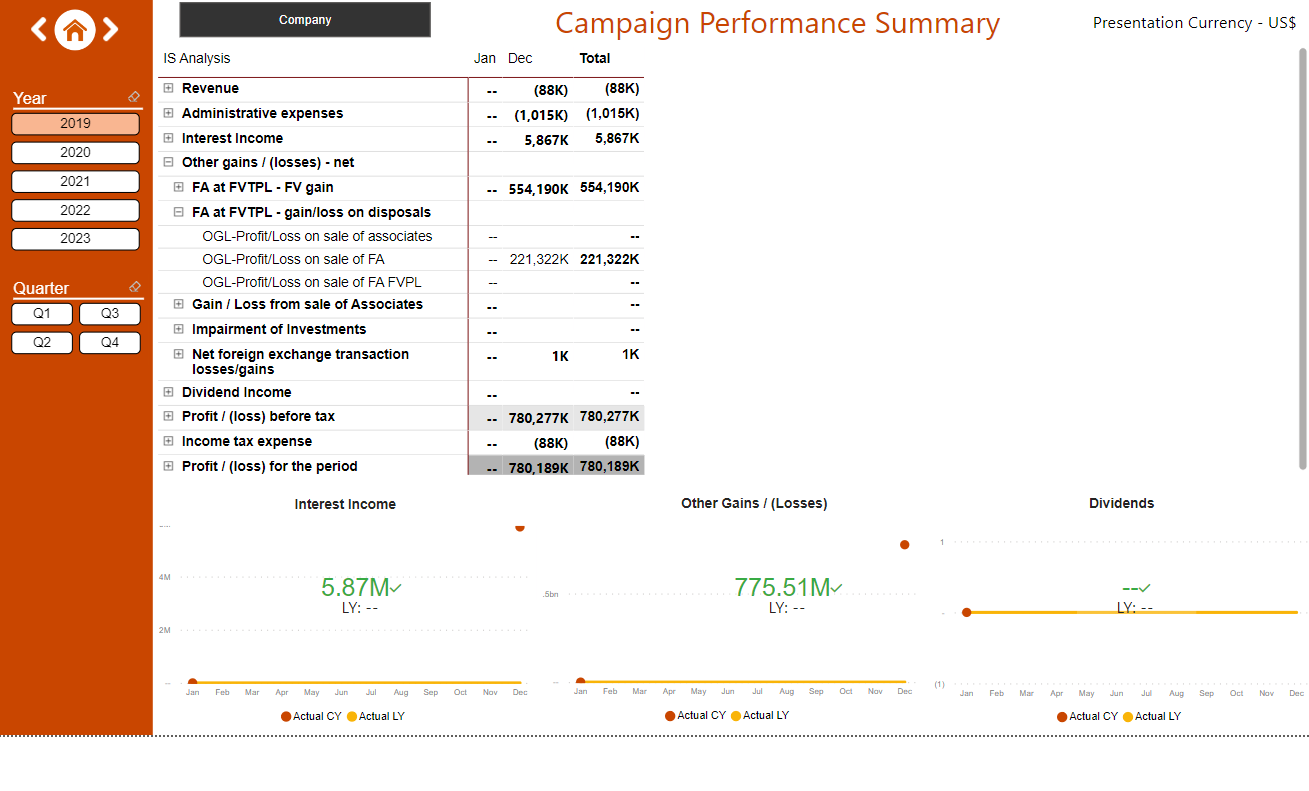Screen dimensions: 1309x791
Task: Click the 5,867K Dec interest income value
Action: coord(546,140)
